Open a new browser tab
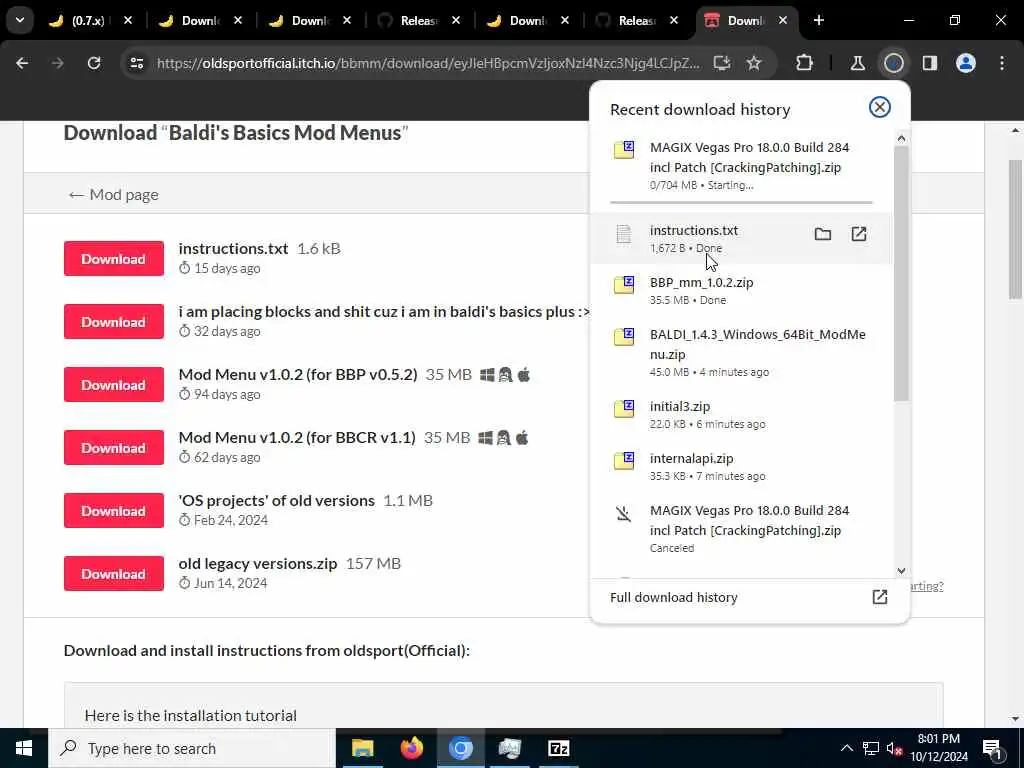Screen dimensions: 1024x768 [818, 20]
